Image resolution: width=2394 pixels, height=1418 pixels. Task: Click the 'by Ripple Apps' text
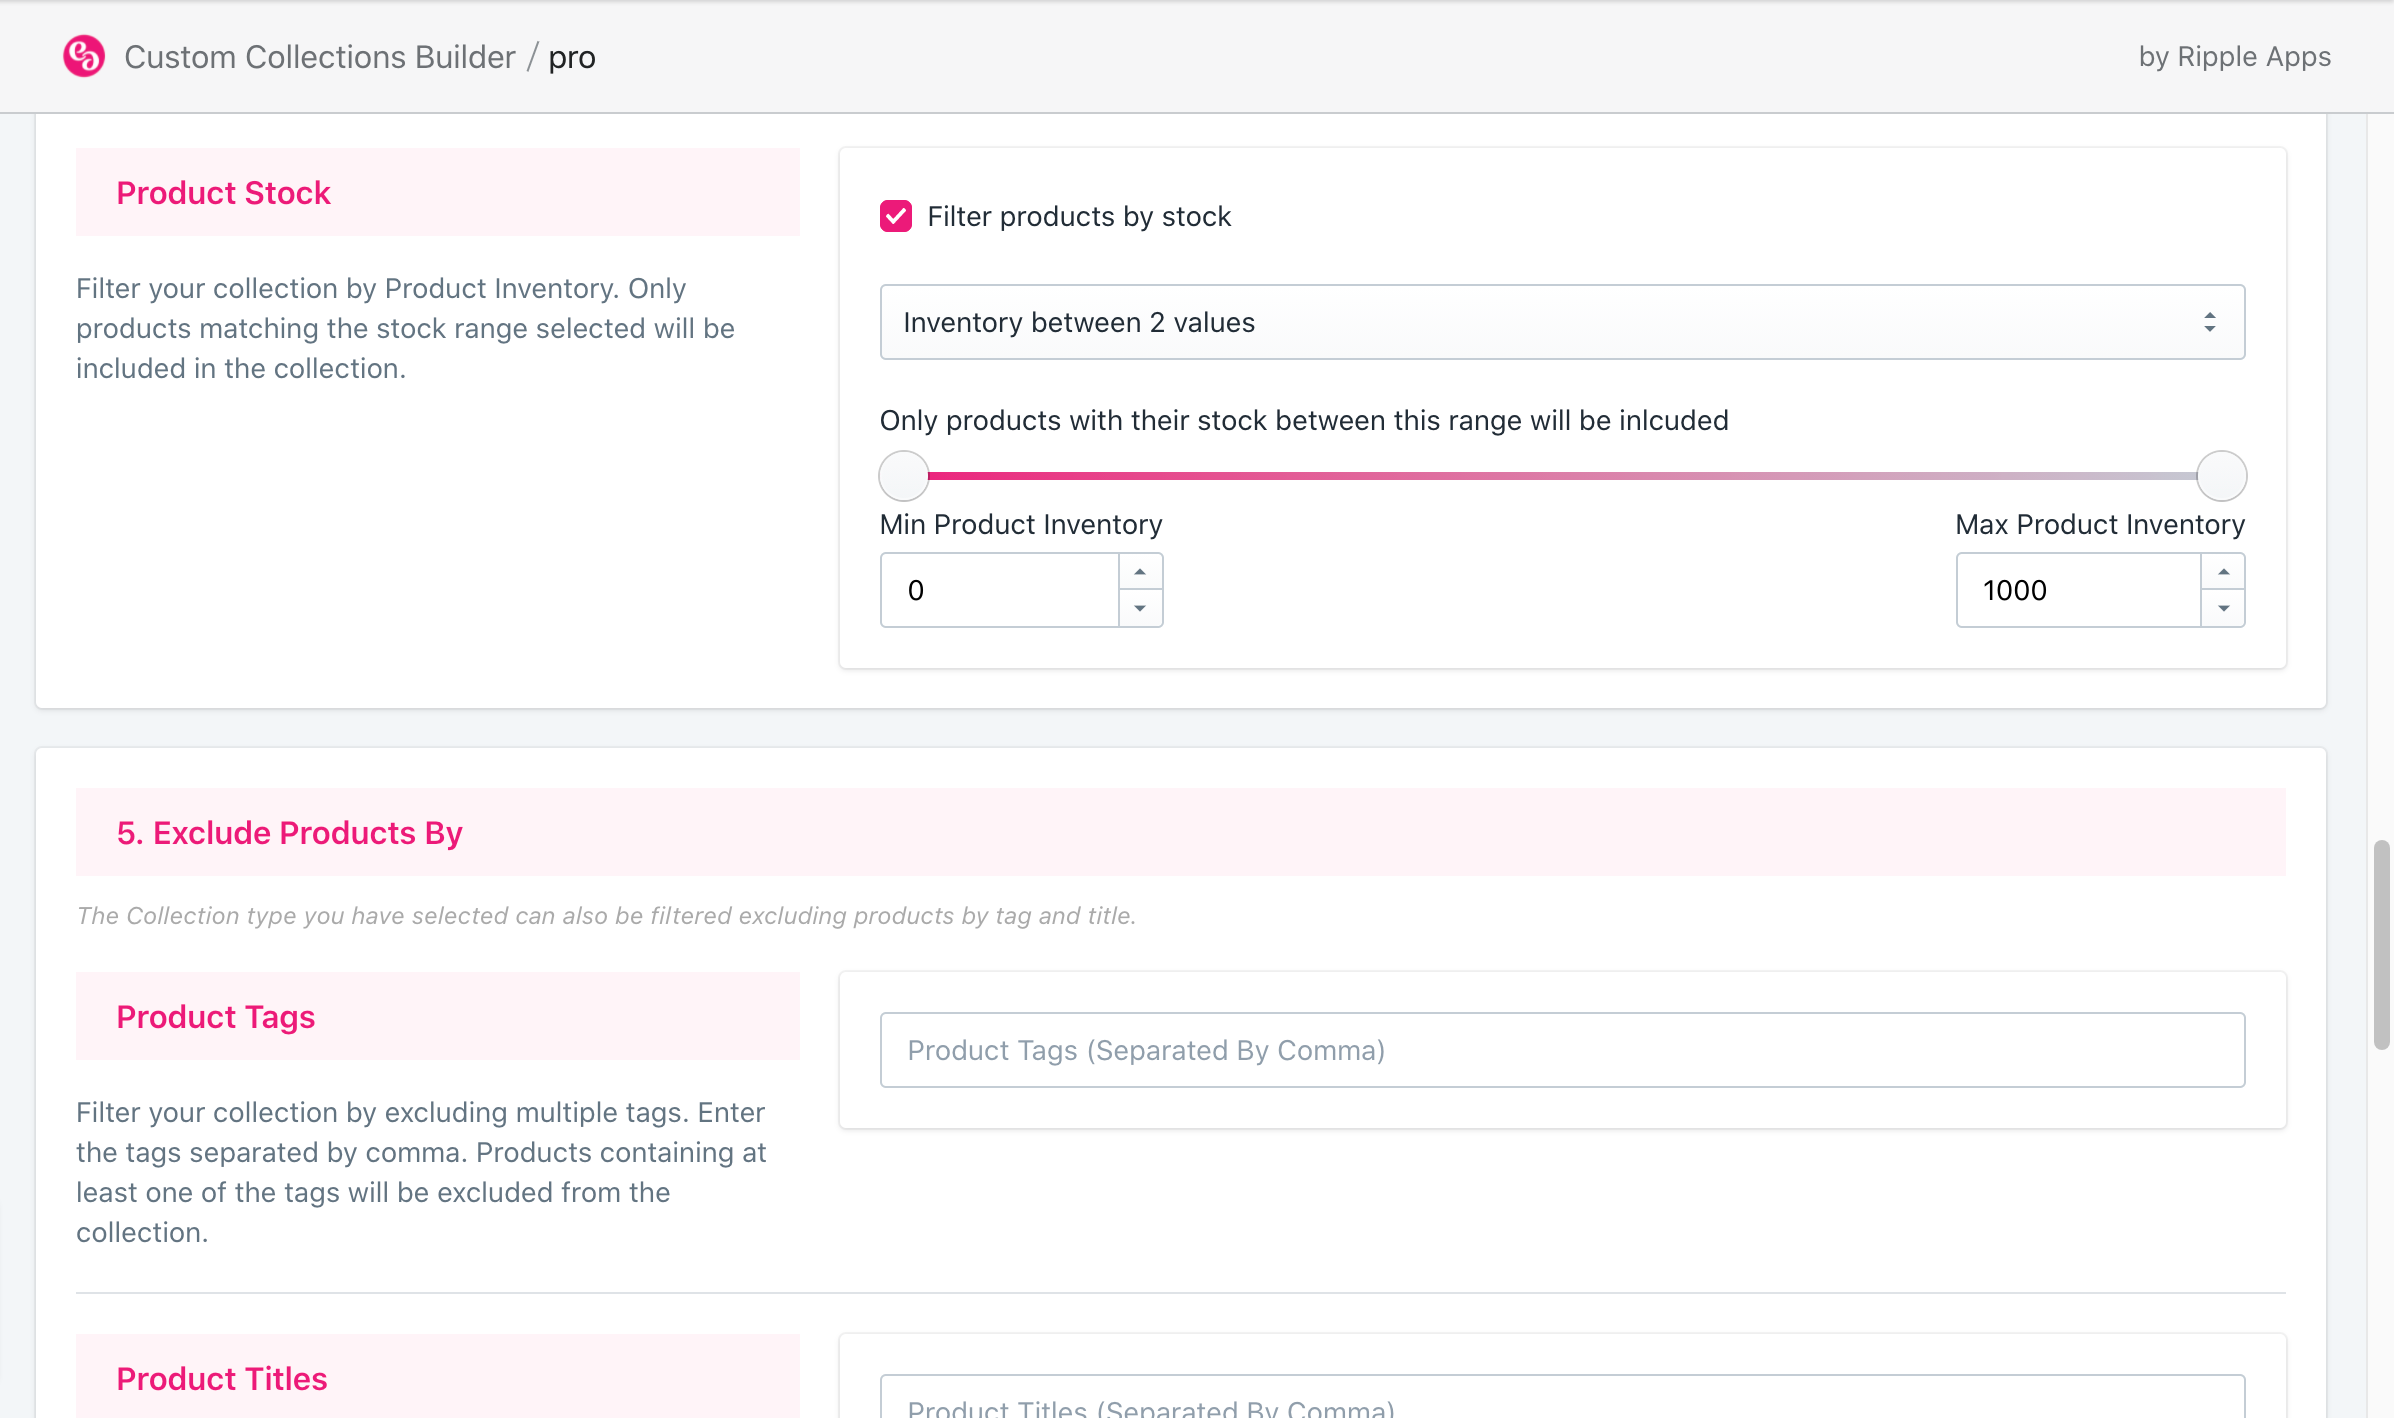point(2235,57)
